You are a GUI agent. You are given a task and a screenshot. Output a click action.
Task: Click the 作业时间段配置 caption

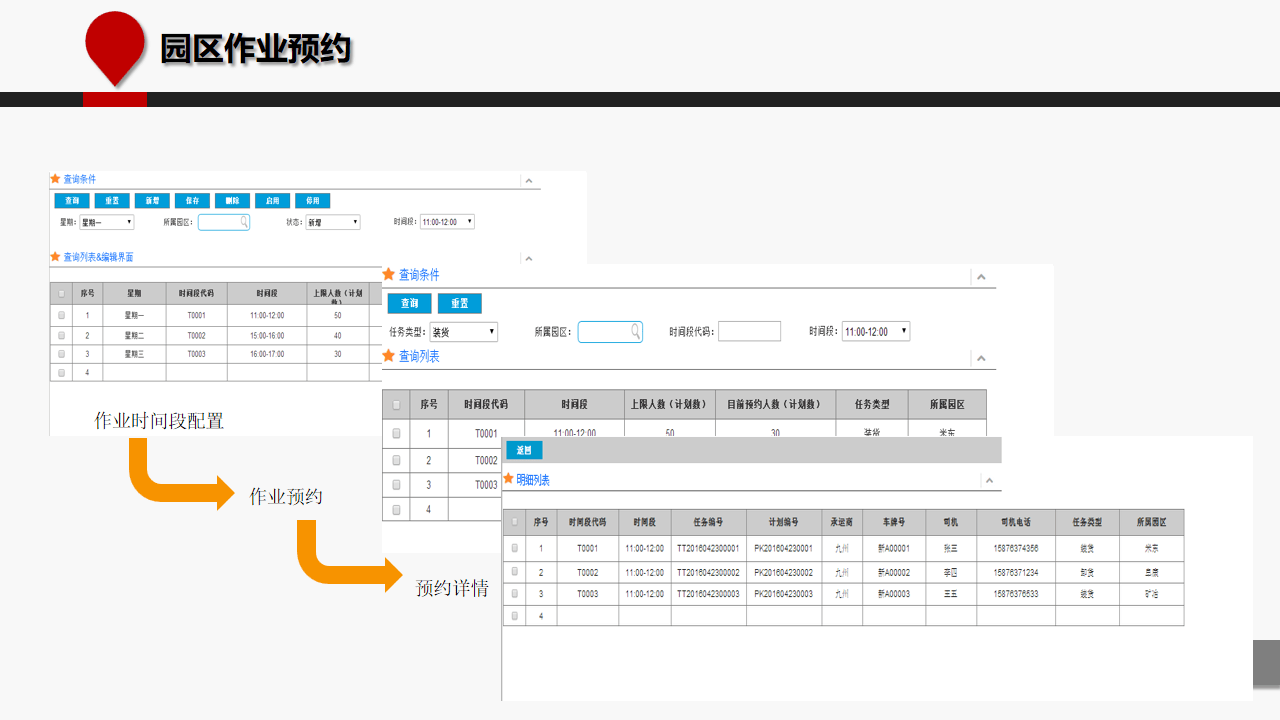click(x=159, y=421)
